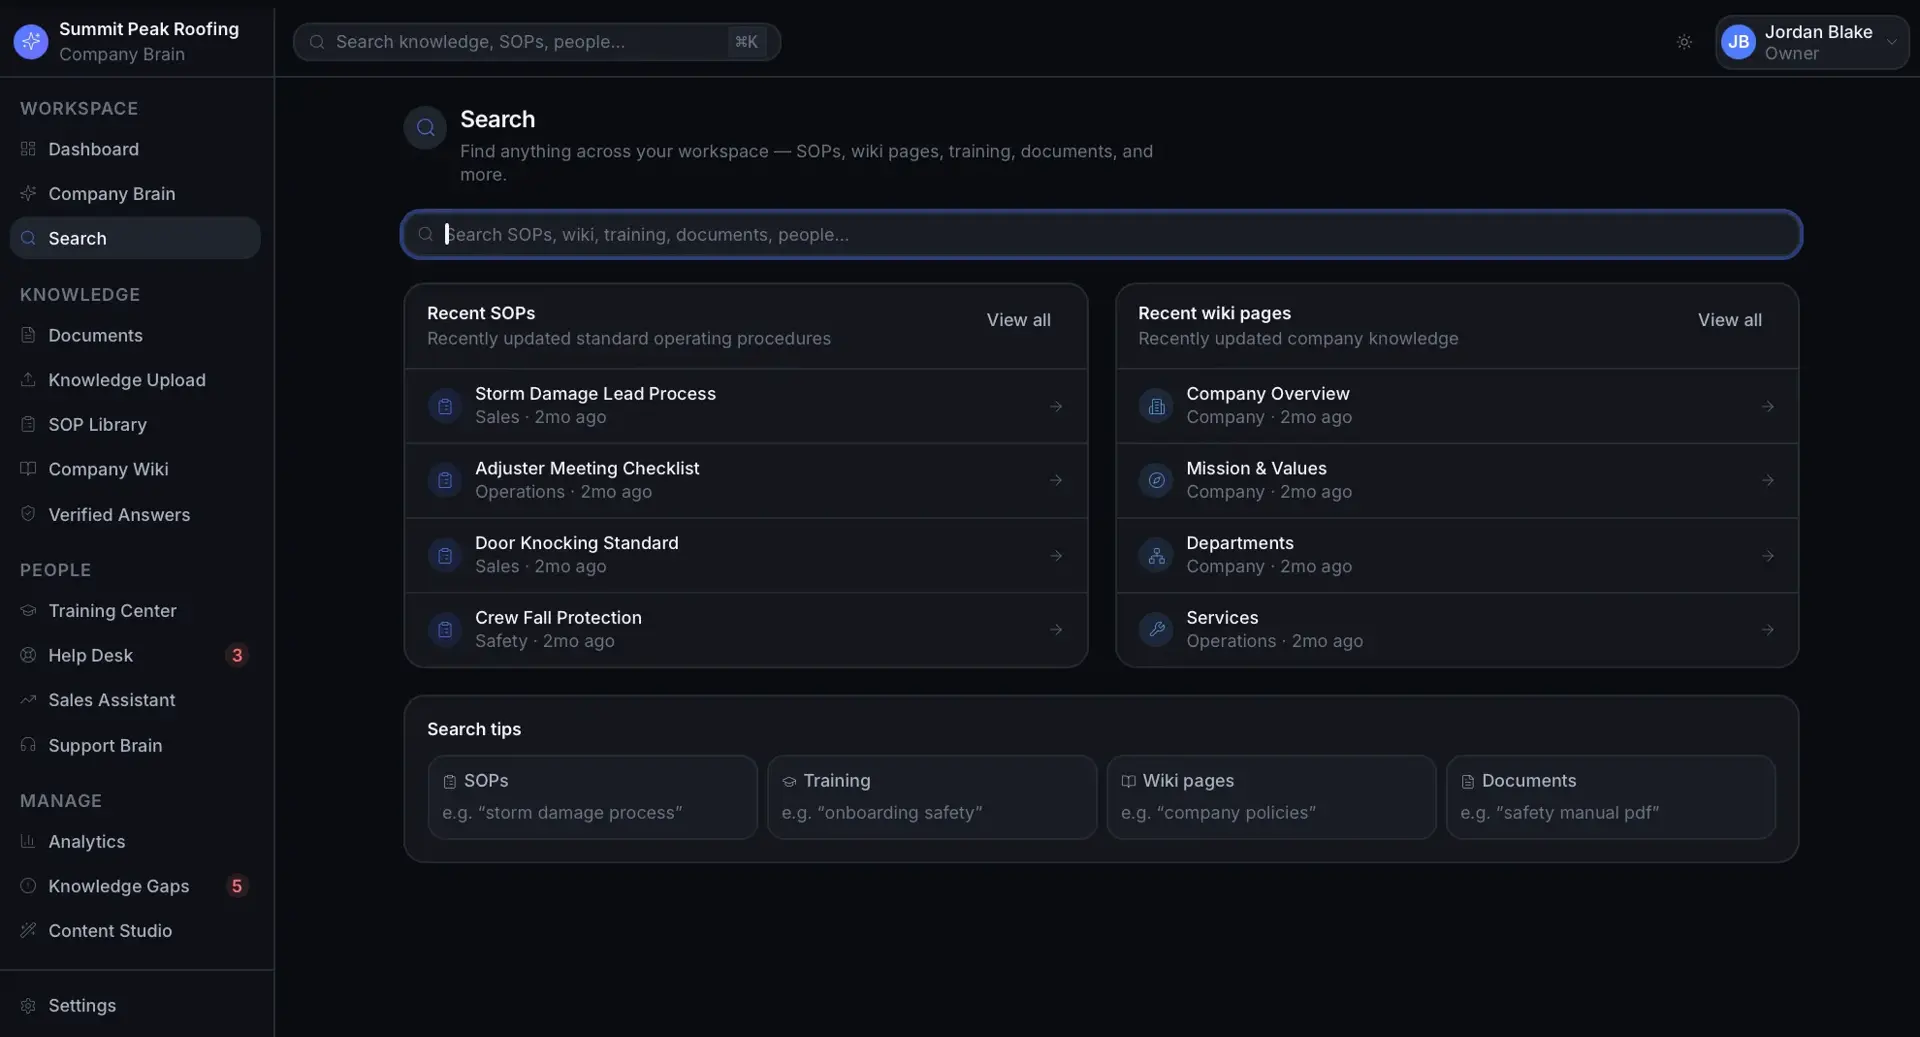Open the Services wiki page

coord(1457,630)
